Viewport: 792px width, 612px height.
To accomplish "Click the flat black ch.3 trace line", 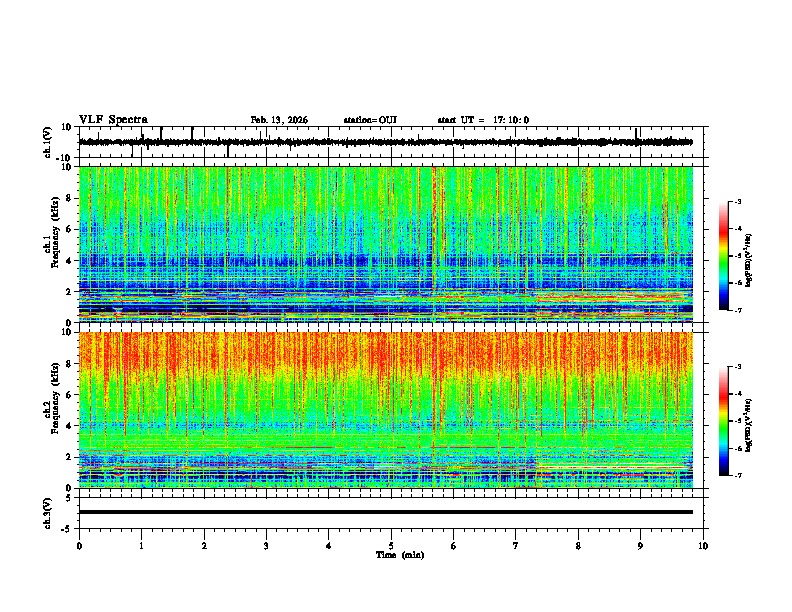I will pyautogui.click(x=385, y=512).
